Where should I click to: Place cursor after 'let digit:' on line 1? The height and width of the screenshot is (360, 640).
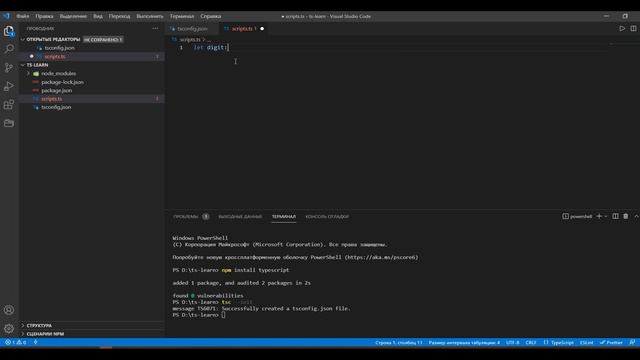pos(229,48)
